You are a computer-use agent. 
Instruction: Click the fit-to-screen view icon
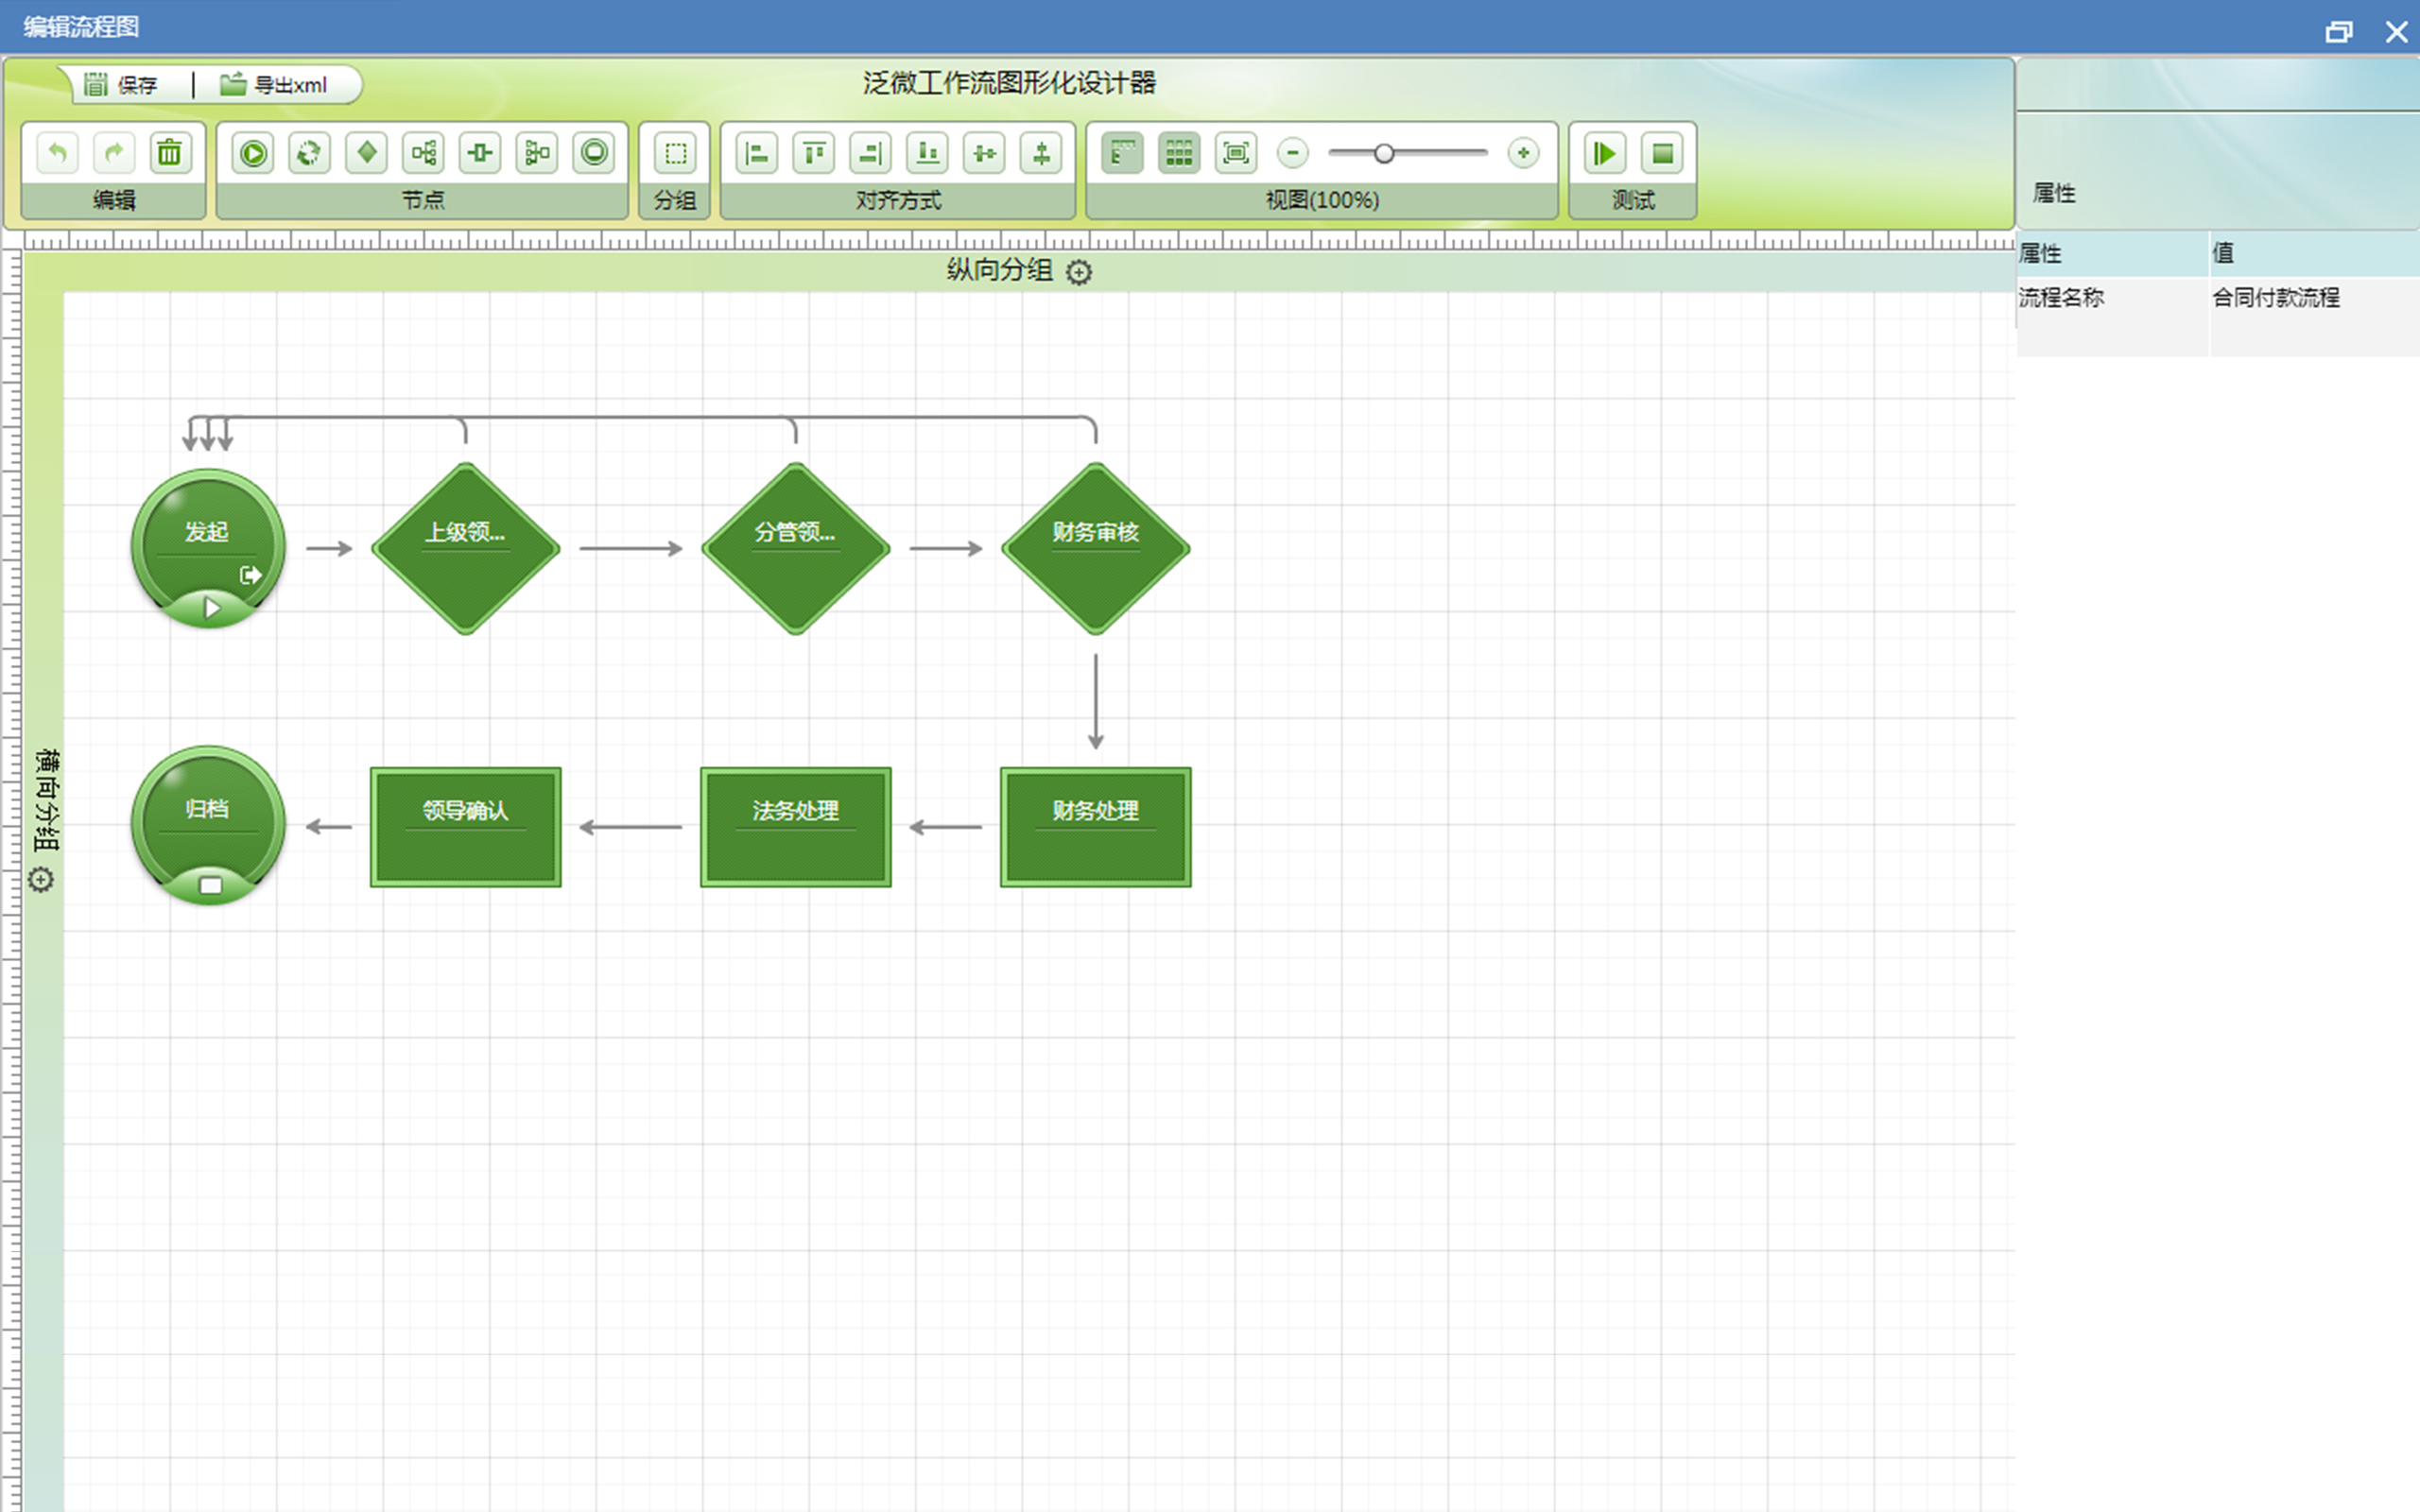(1236, 153)
